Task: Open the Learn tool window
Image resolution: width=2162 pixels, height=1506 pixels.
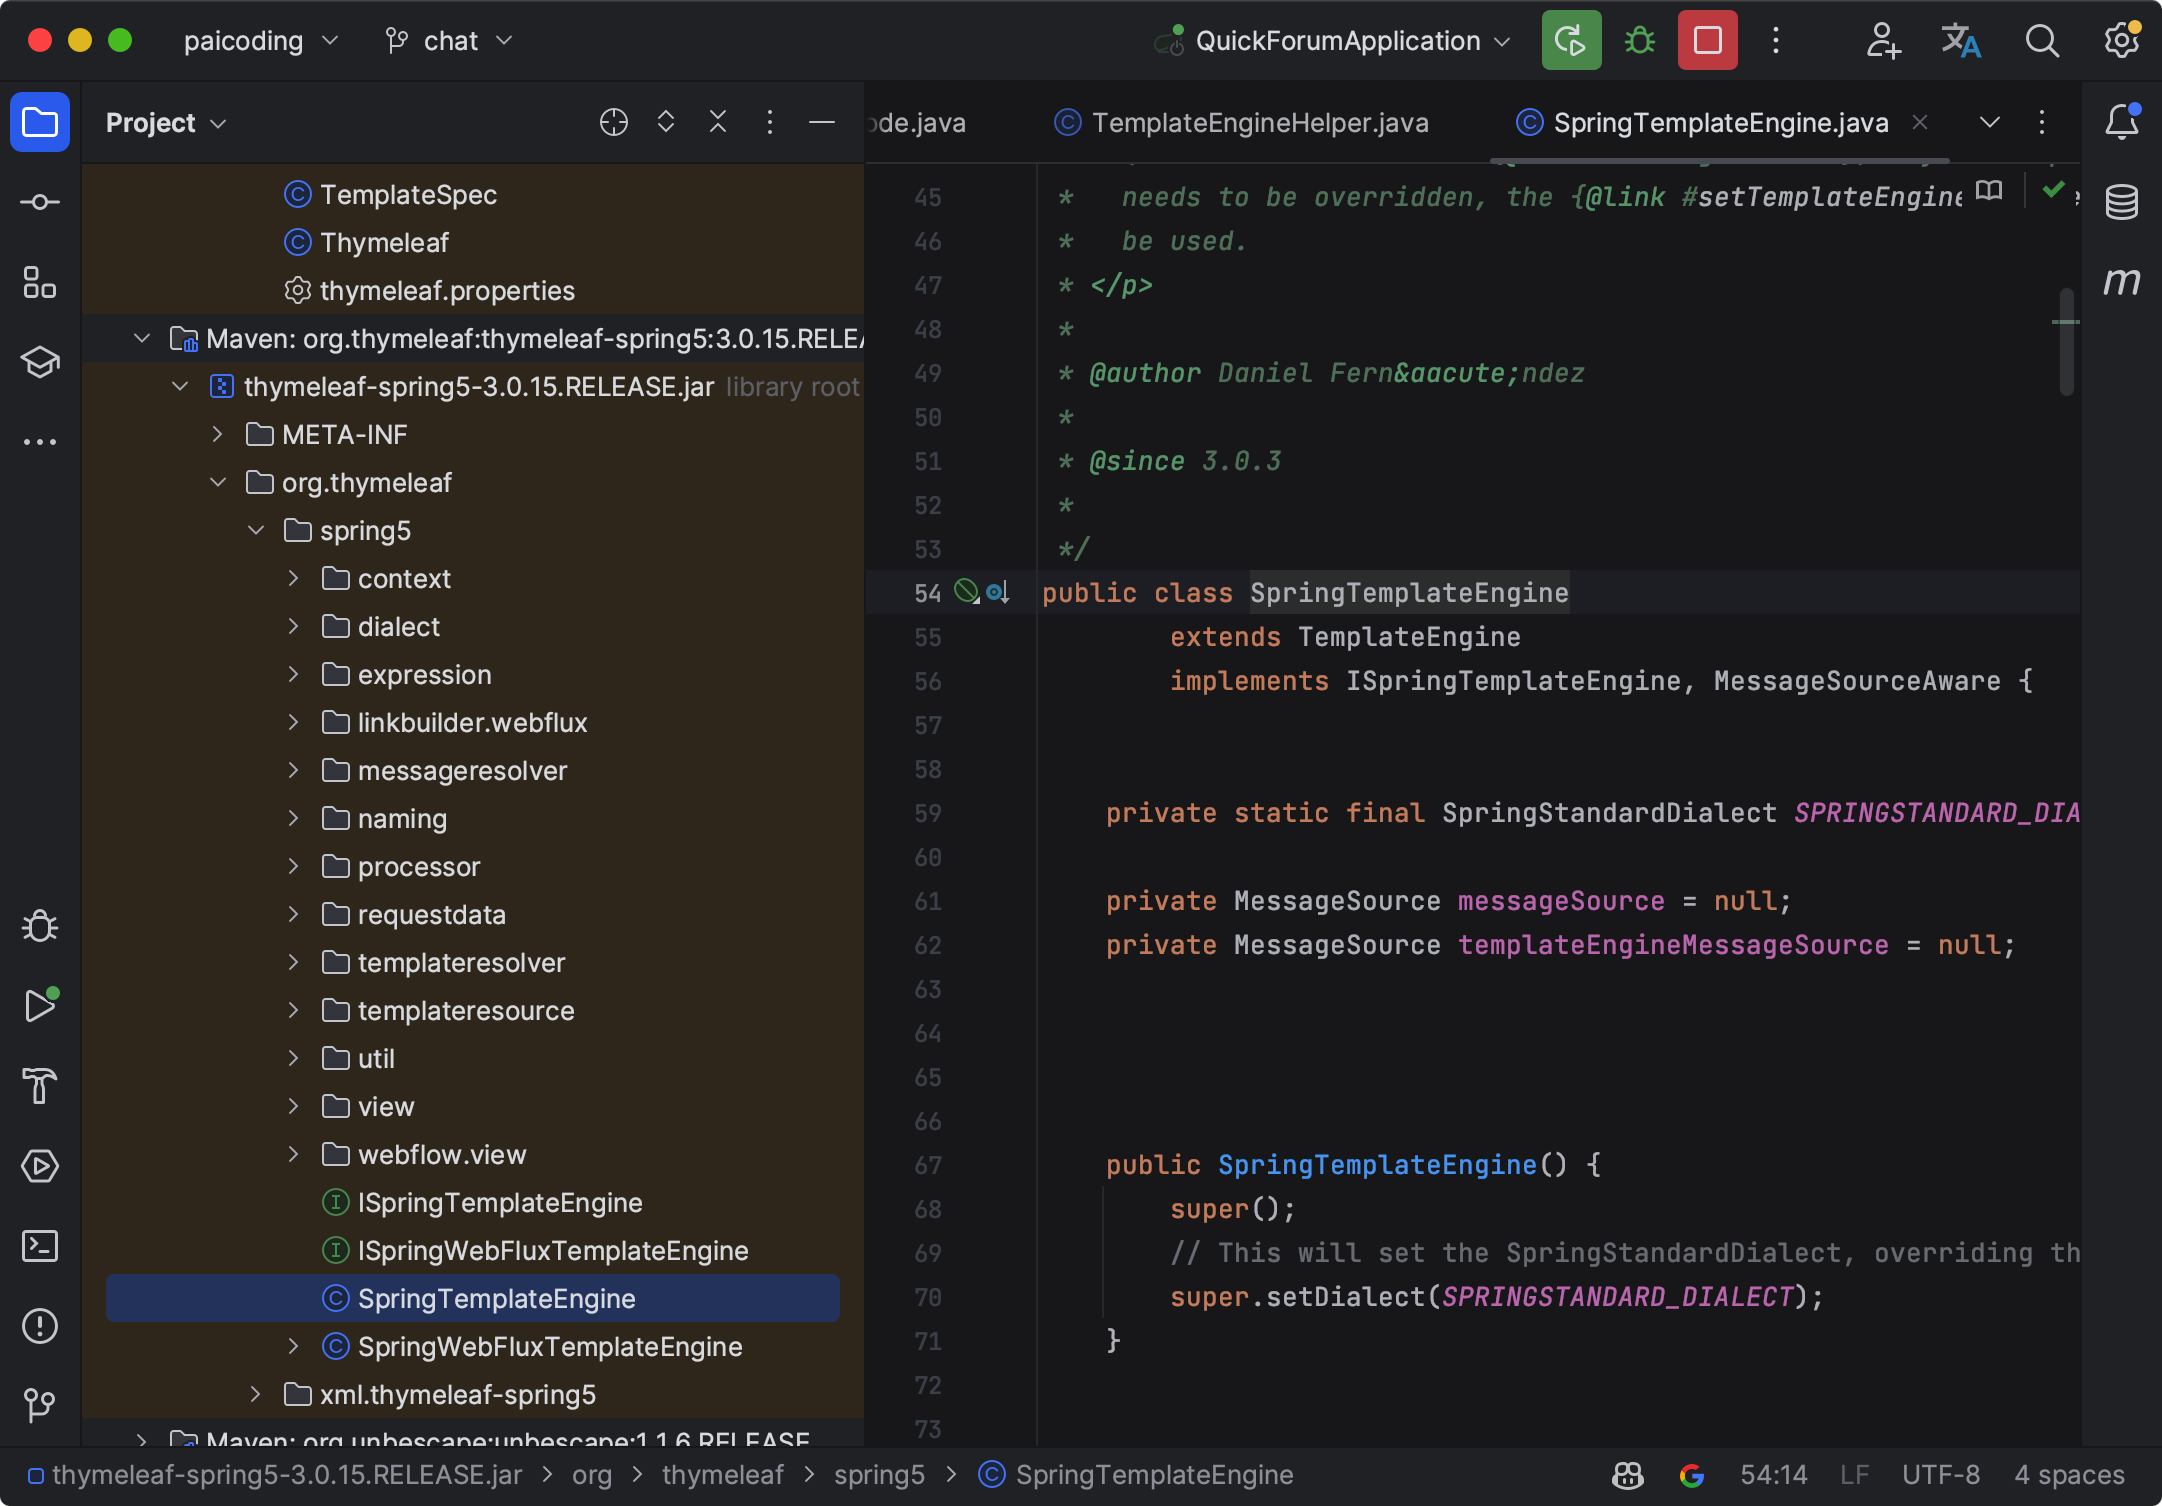Action: (x=40, y=362)
